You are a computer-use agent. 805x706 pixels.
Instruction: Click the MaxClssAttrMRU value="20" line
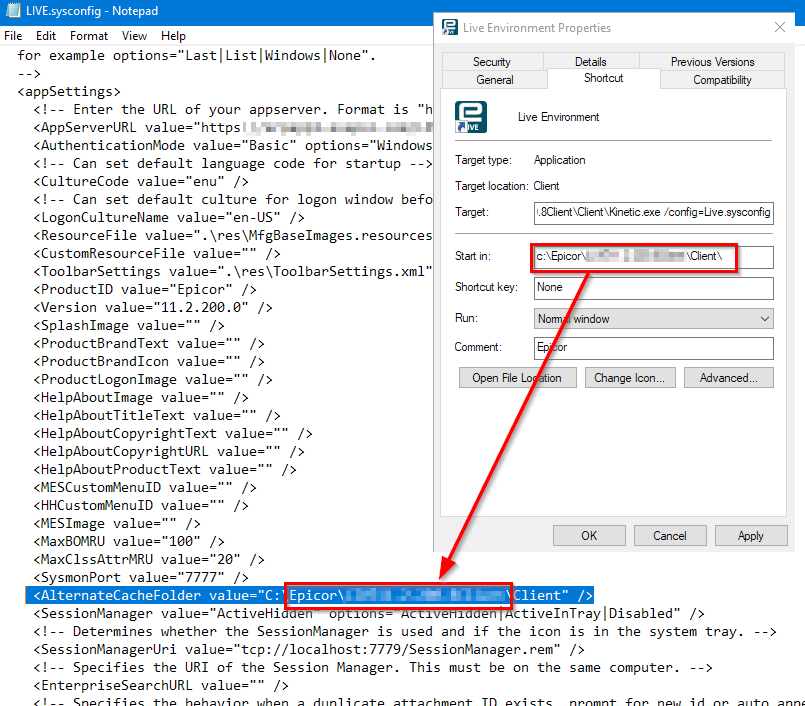149,559
